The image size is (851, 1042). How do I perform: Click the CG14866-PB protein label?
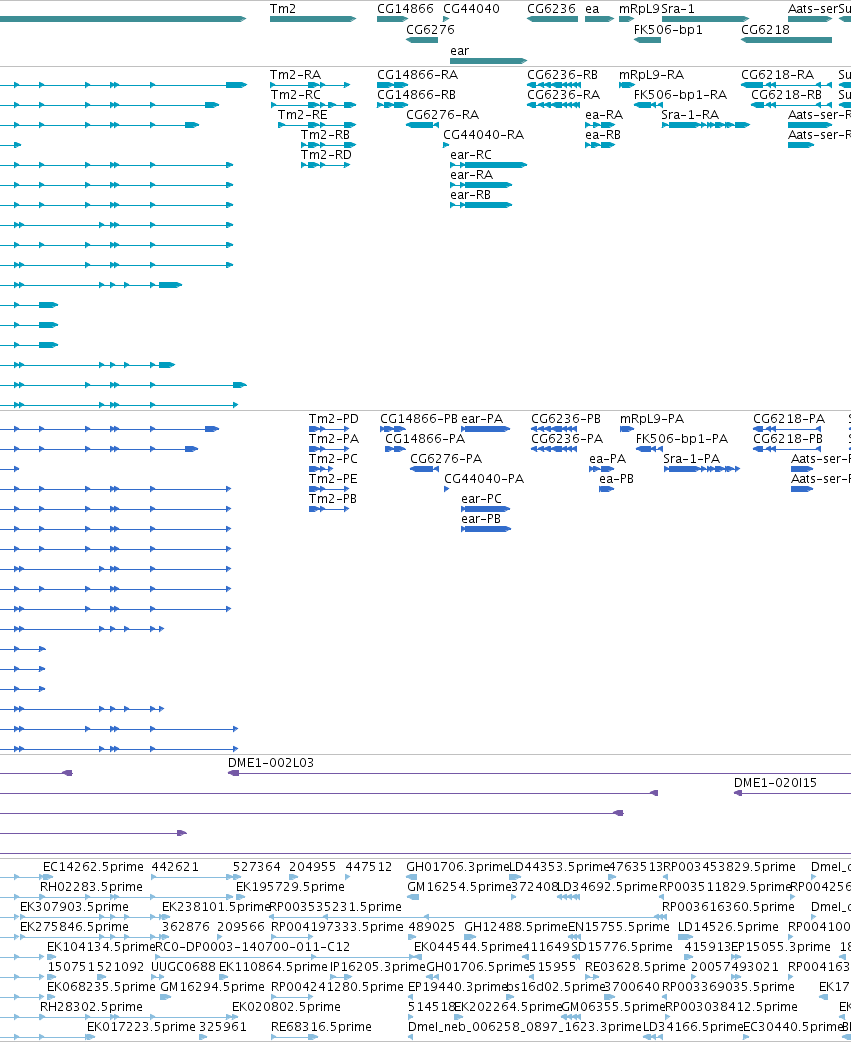(x=419, y=419)
